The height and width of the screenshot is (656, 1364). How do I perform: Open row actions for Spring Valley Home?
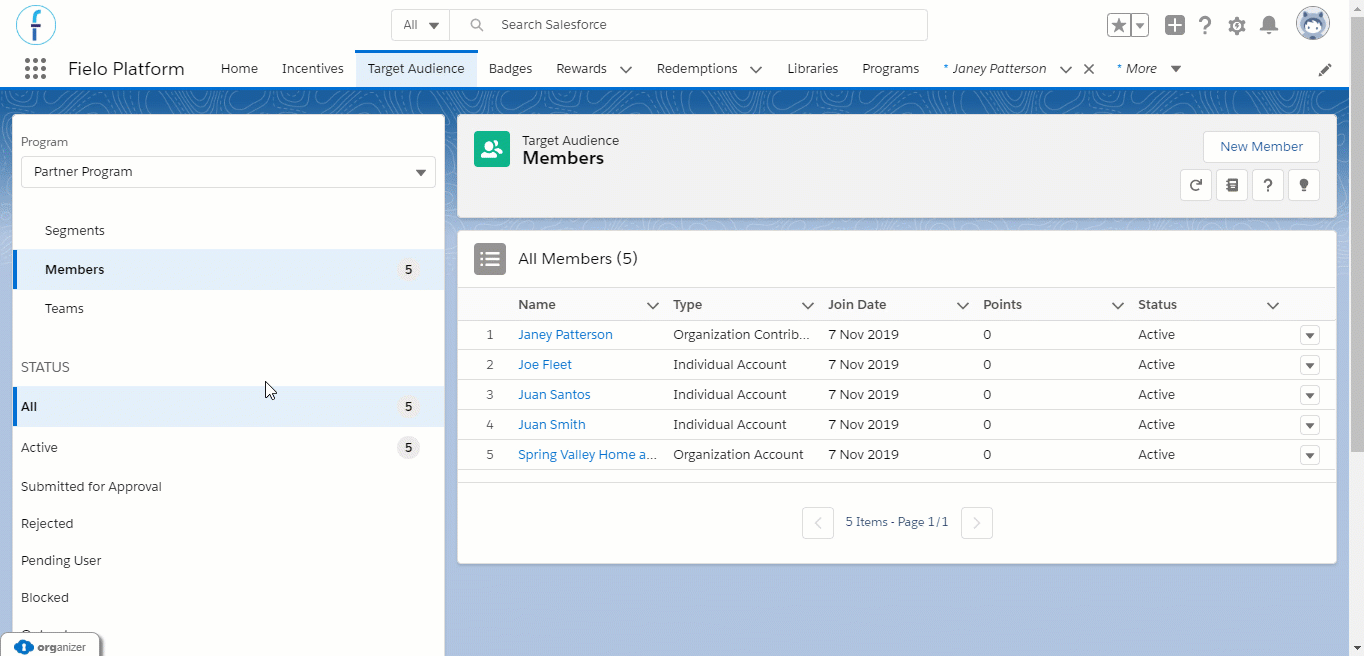(x=1310, y=456)
